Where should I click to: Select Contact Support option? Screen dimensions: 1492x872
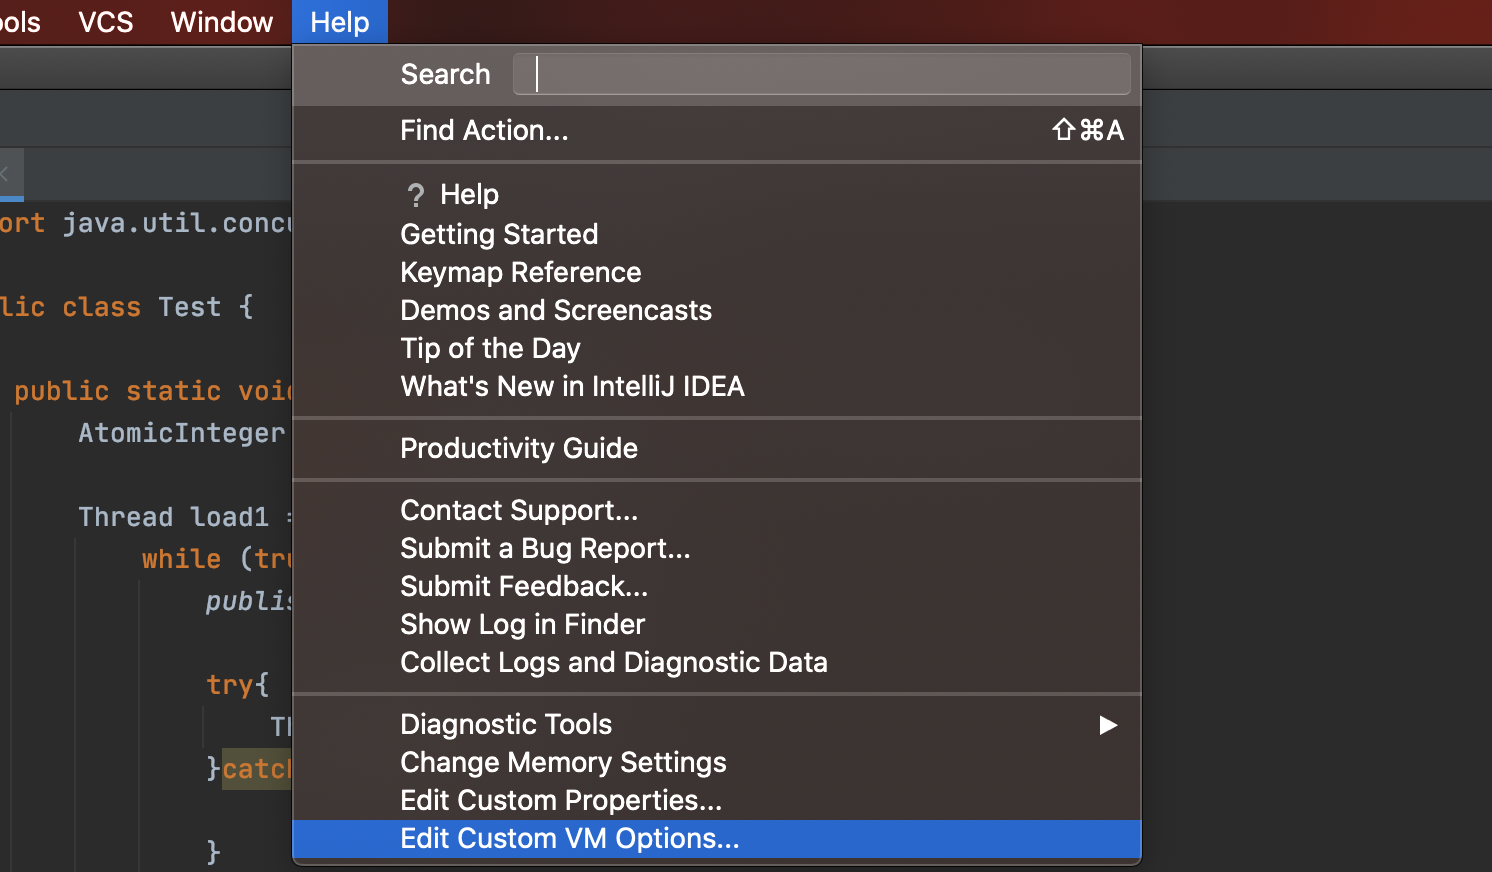pyautogui.click(x=518, y=511)
